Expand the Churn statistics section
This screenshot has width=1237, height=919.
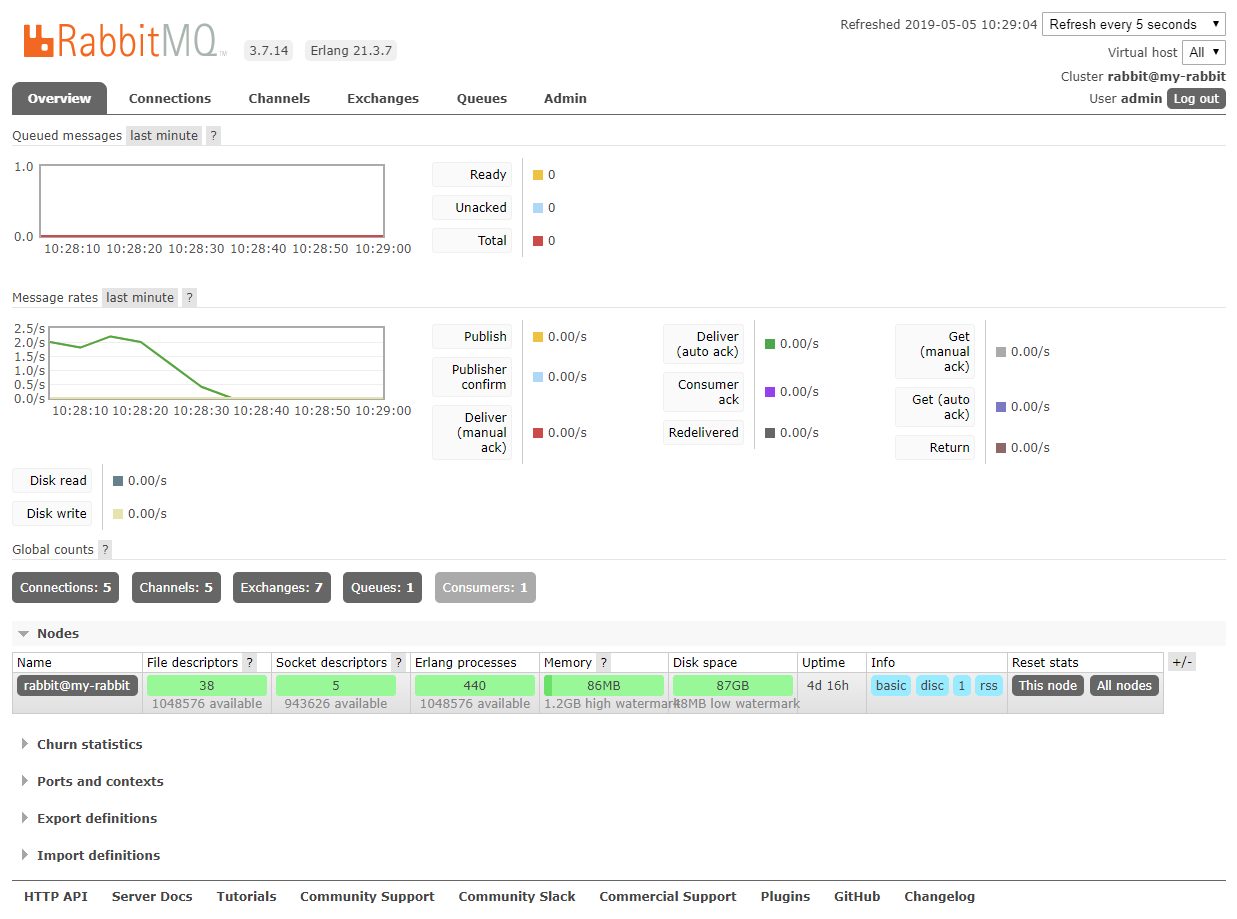point(89,745)
